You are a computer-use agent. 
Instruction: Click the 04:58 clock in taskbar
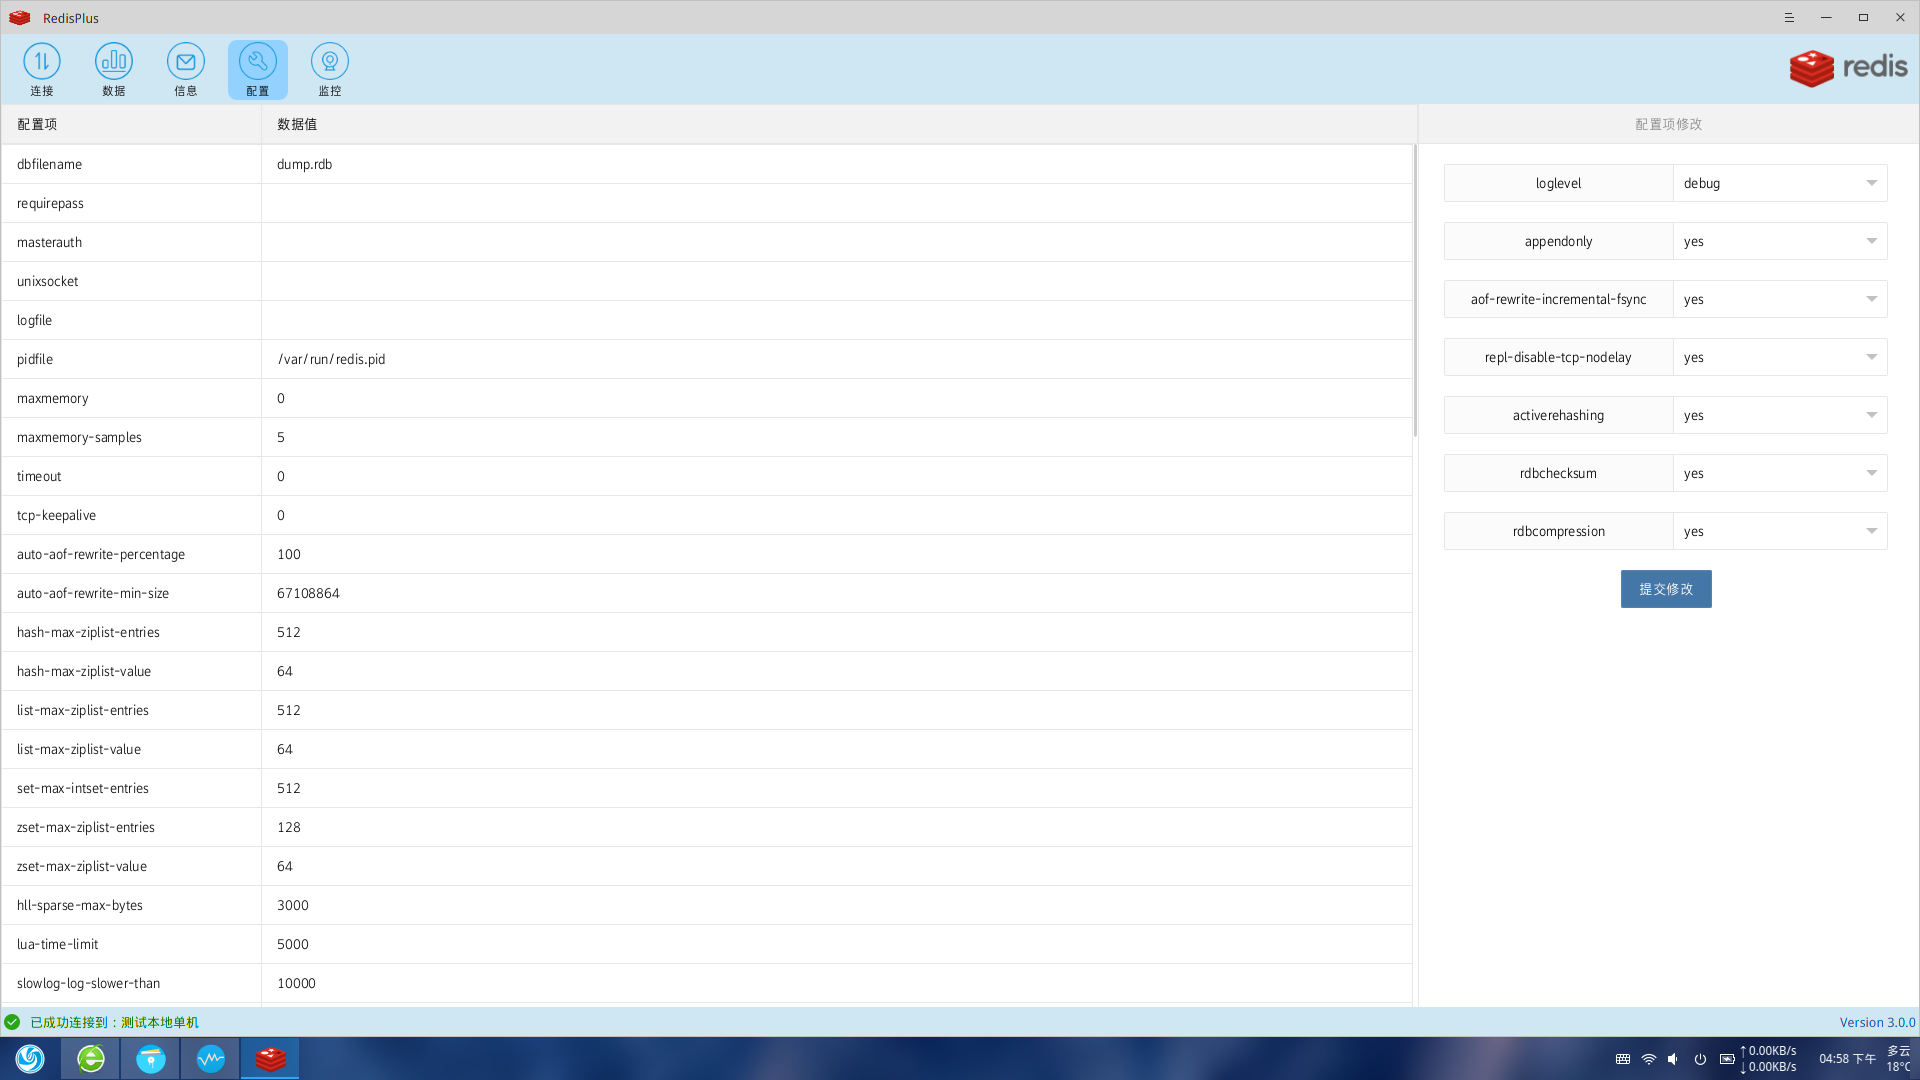click(1847, 1059)
